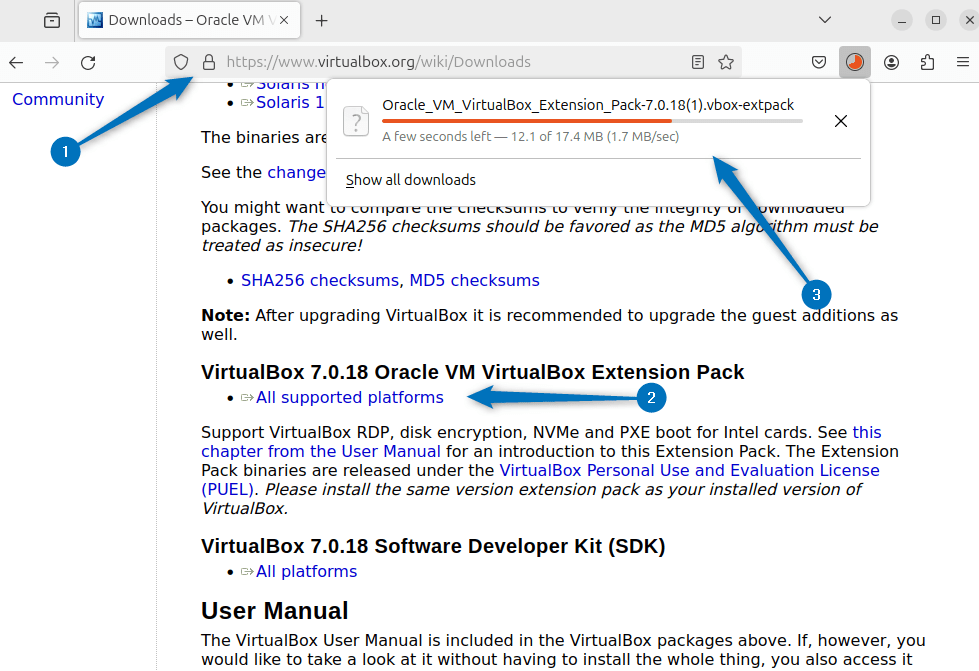Open the SHA256 checksums link
Image resolution: width=979 pixels, height=671 pixels.
click(320, 280)
